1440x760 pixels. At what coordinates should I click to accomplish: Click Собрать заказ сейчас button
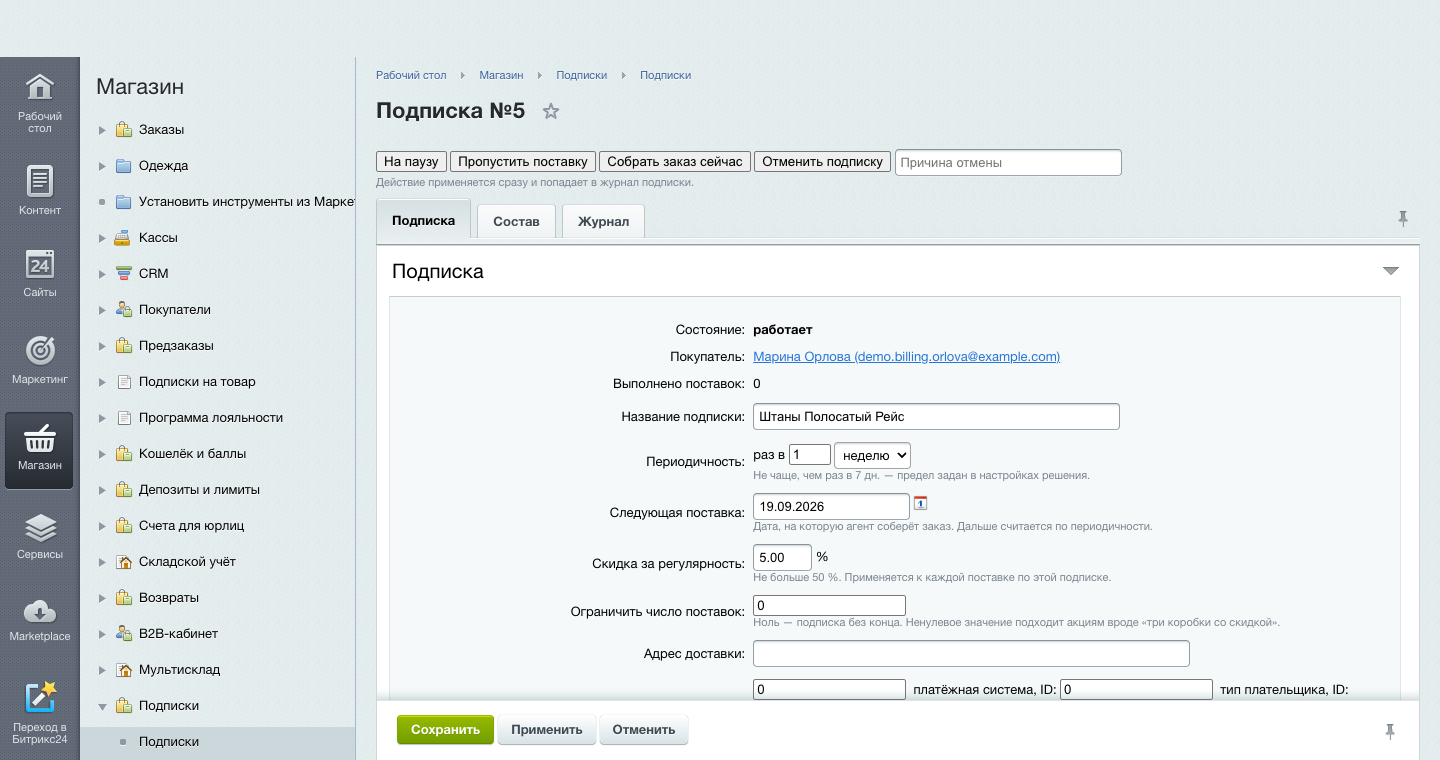[x=675, y=161]
